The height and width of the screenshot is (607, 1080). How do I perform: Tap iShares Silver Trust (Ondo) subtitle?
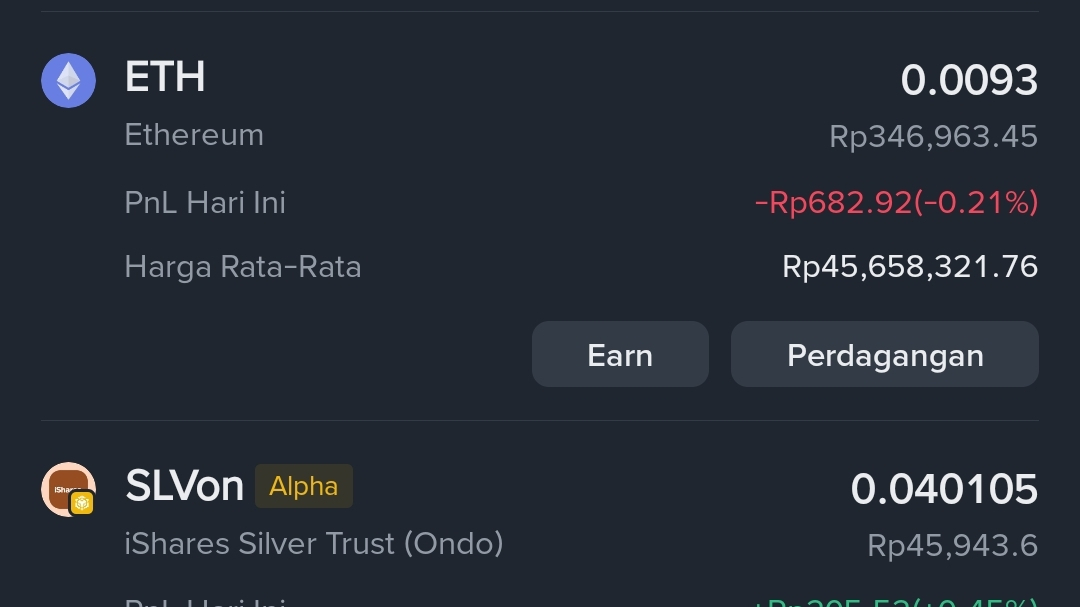coord(313,544)
